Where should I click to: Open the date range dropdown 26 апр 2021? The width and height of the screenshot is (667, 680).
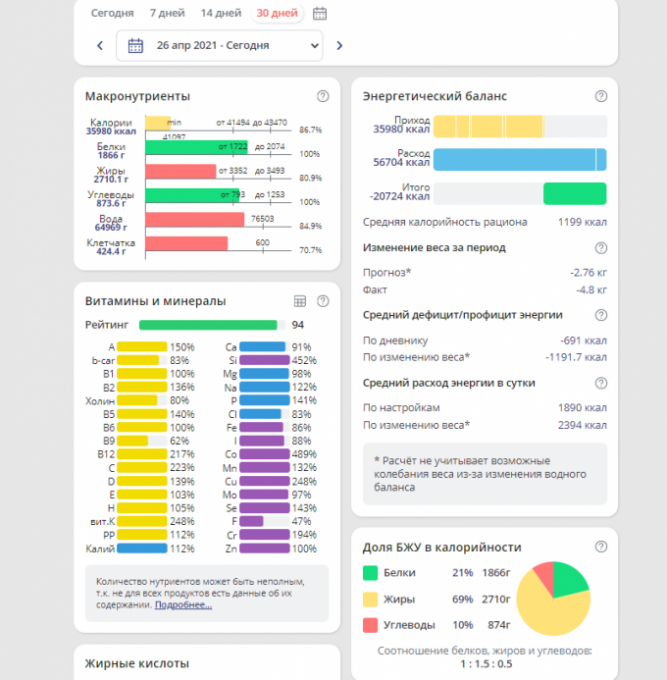(x=220, y=45)
